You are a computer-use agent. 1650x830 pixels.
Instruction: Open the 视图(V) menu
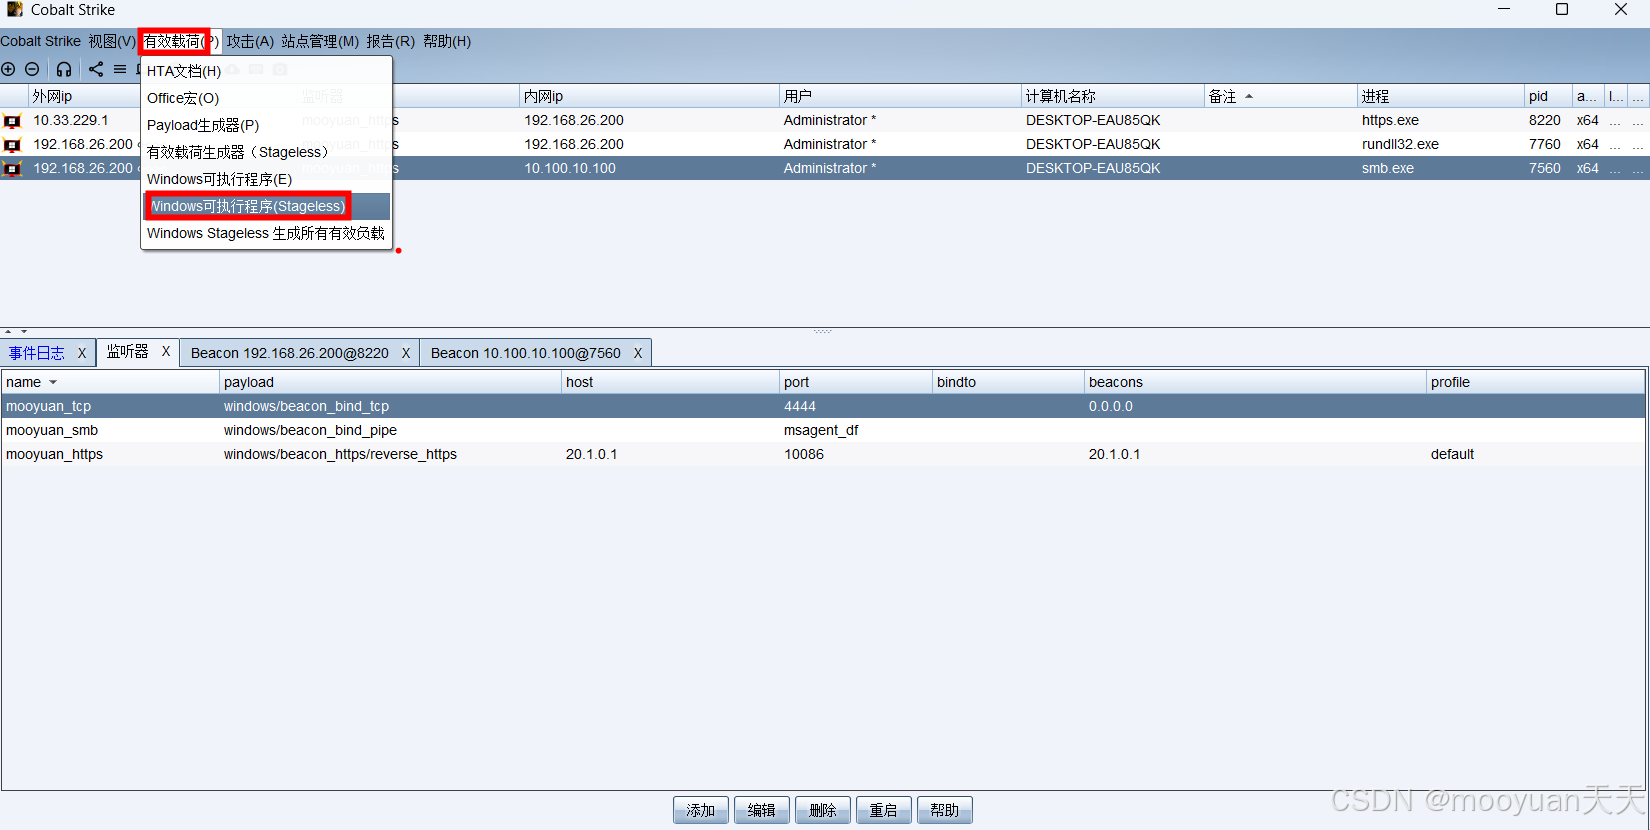[x=111, y=41]
